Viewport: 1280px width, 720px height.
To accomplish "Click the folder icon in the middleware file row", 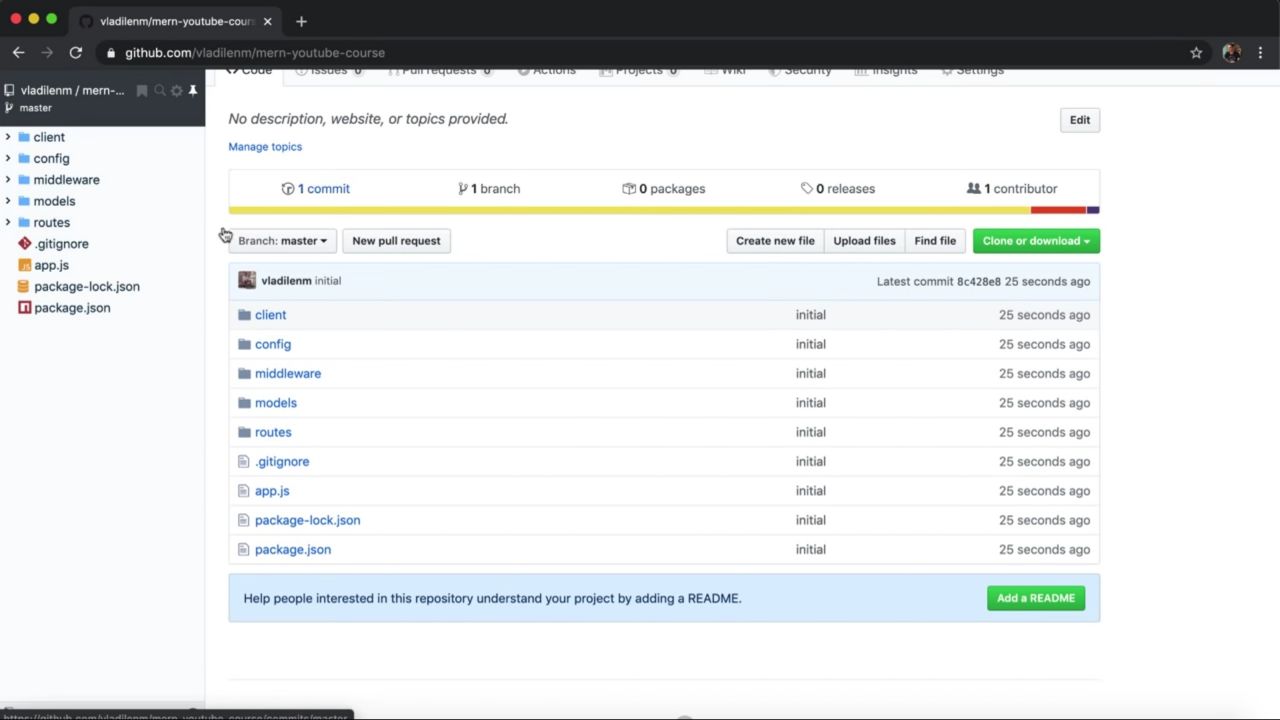I will [x=244, y=373].
